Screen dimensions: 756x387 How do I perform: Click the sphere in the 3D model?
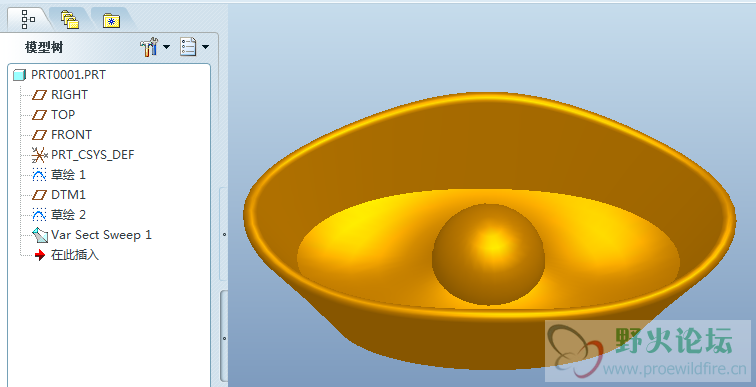(488, 254)
